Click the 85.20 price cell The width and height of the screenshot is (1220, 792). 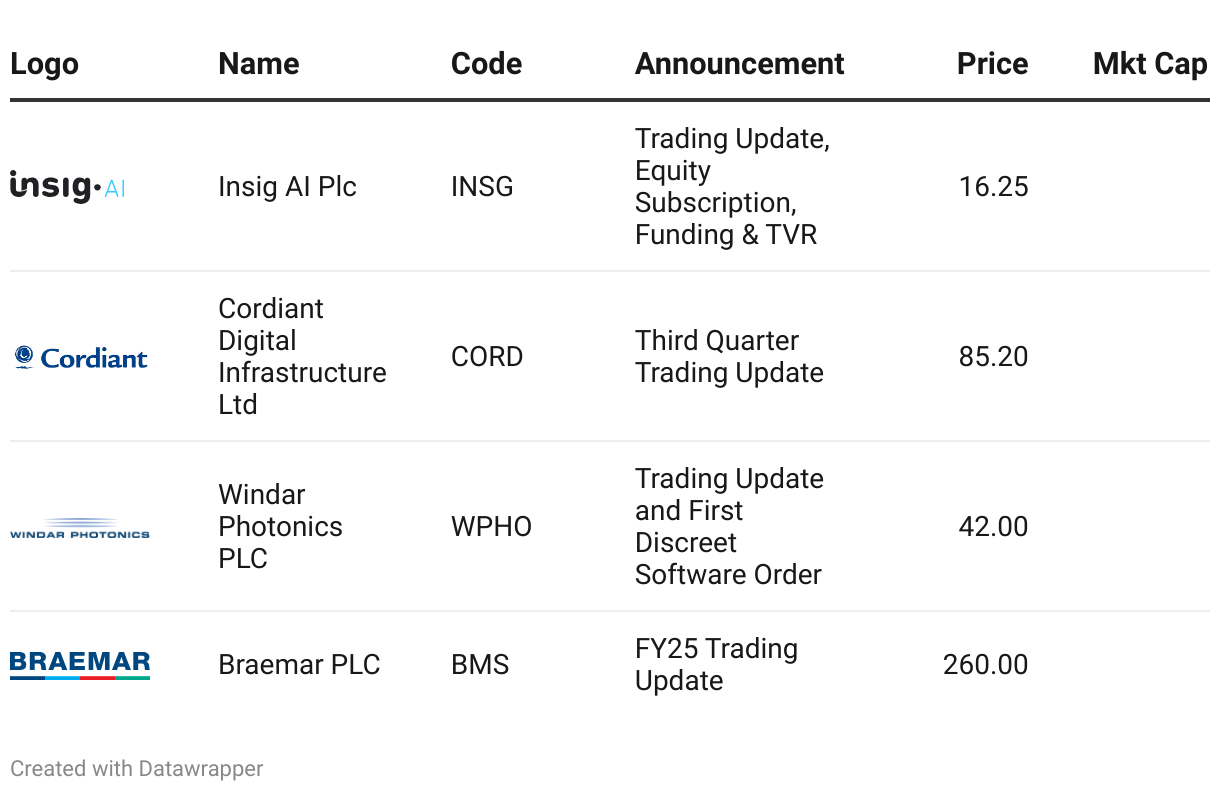point(993,357)
